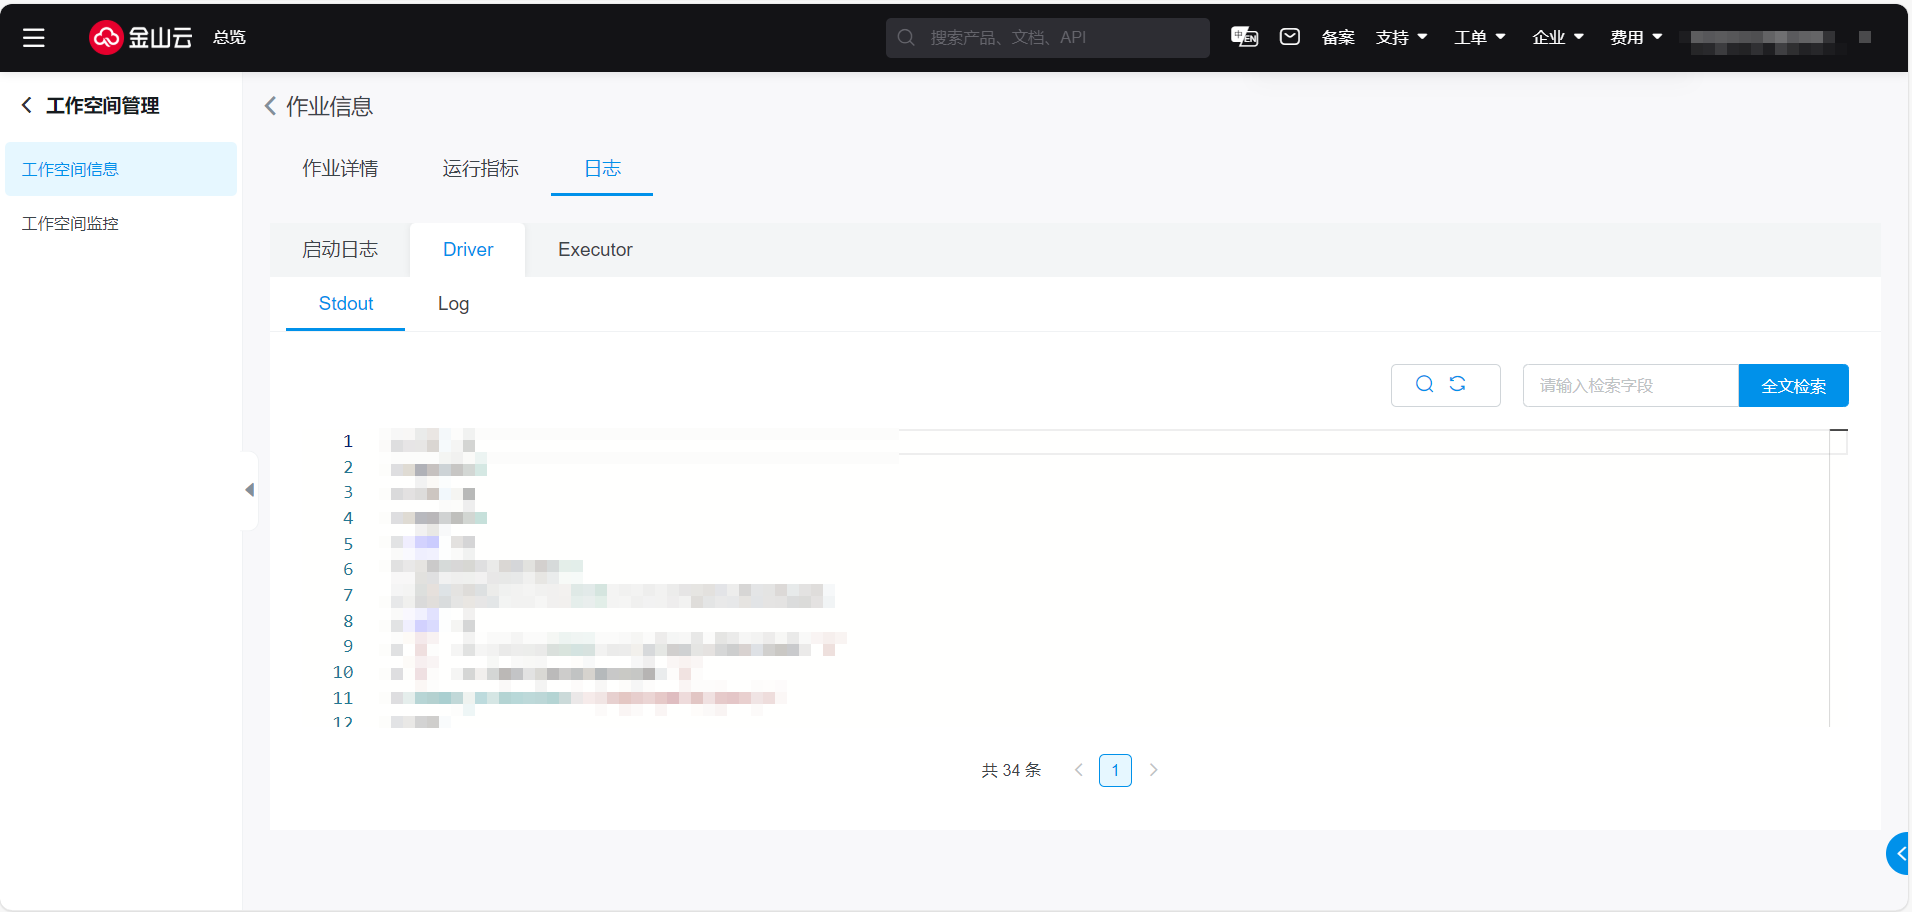Switch to the 运行指标 tab
This screenshot has width=1912, height=912.
tap(481, 168)
